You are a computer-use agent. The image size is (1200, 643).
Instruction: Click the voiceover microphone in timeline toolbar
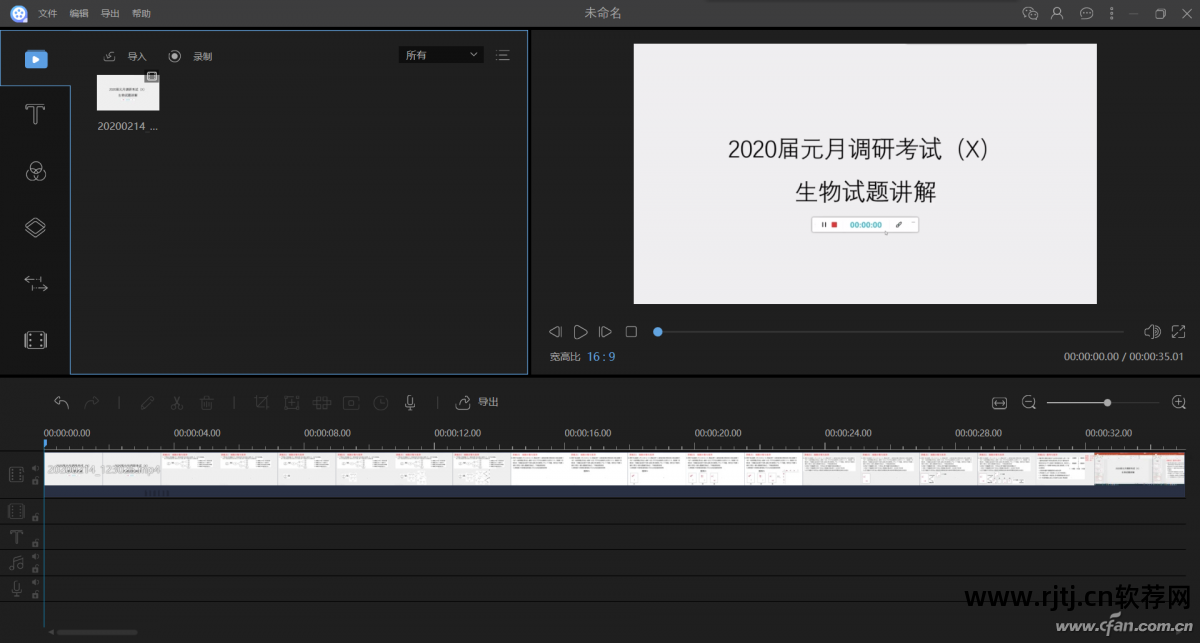click(409, 402)
